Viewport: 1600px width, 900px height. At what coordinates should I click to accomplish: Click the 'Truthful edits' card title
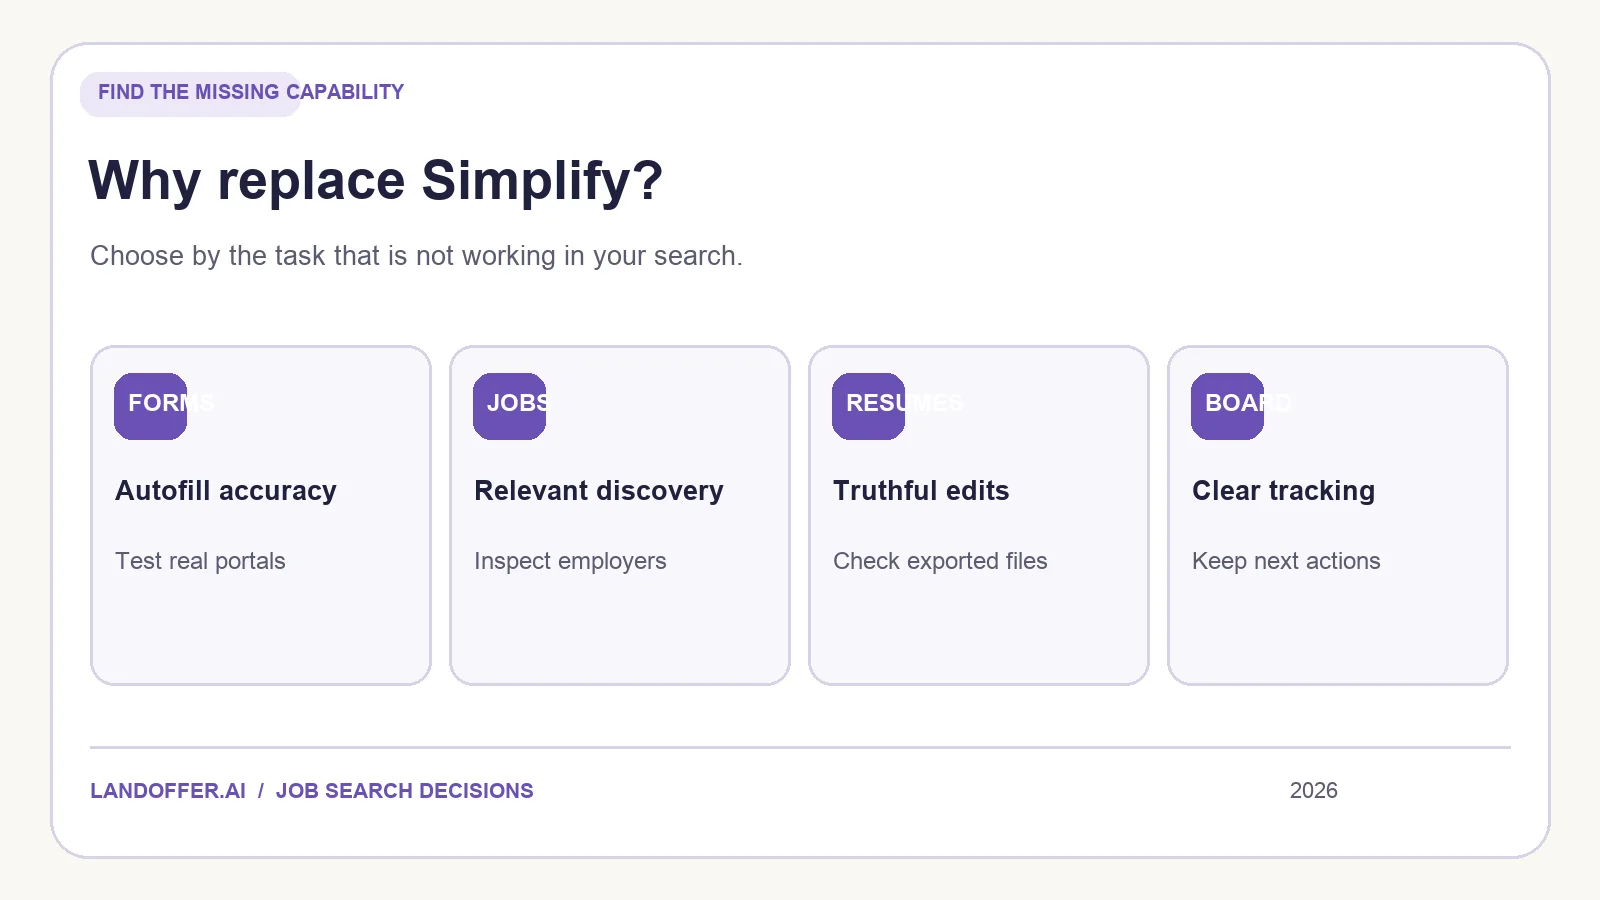(921, 491)
